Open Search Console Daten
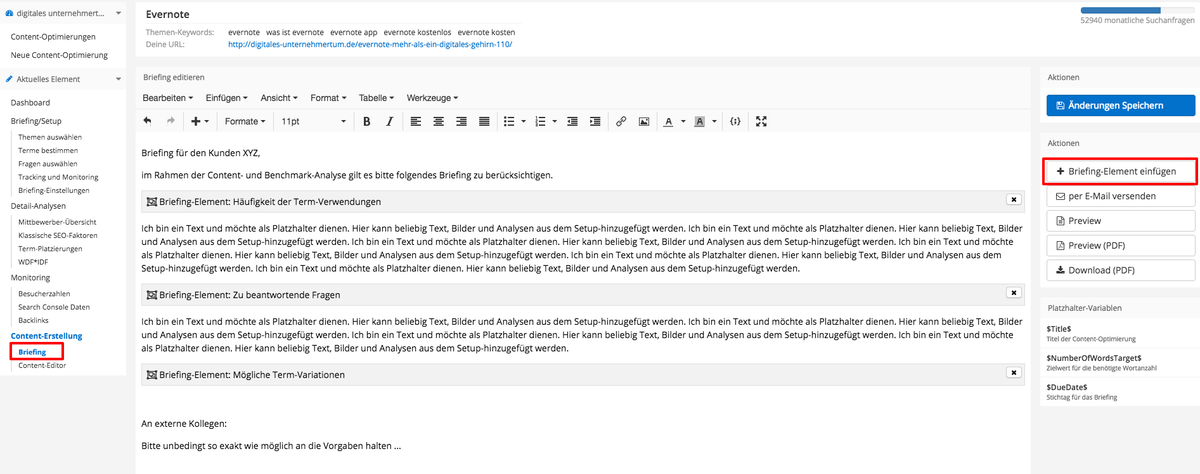 coord(54,307)
